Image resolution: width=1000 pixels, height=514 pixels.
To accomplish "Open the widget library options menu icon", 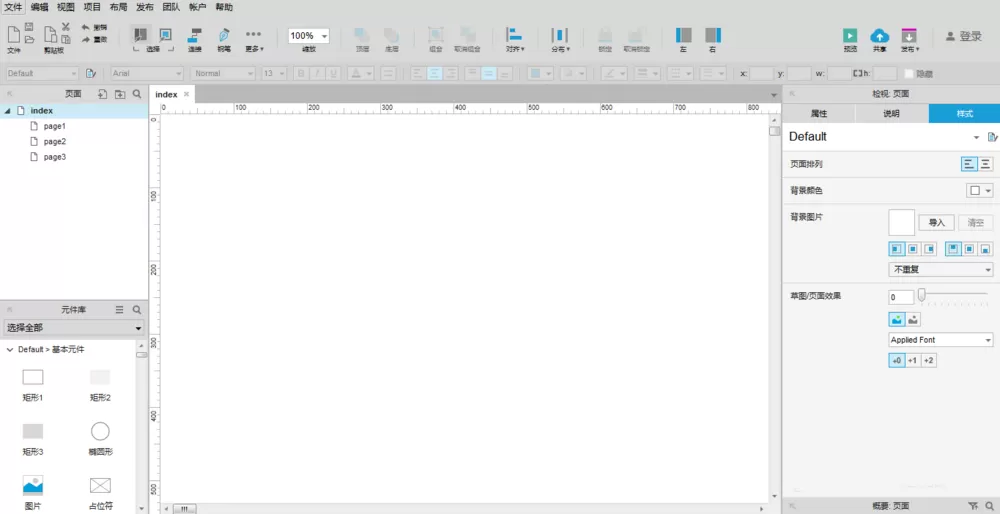I will coord(119,309).
